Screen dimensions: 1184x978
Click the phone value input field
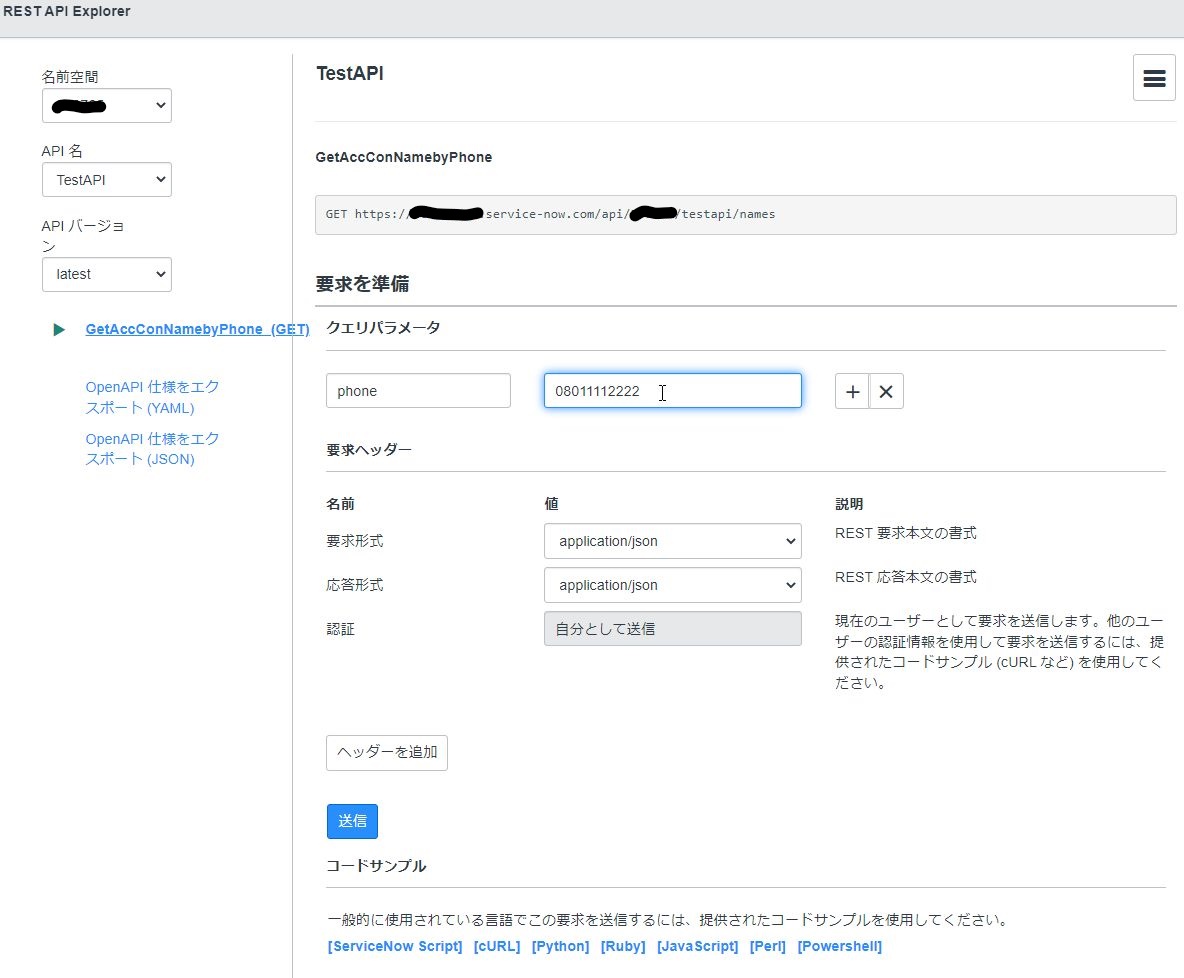(x=672, y=391)
